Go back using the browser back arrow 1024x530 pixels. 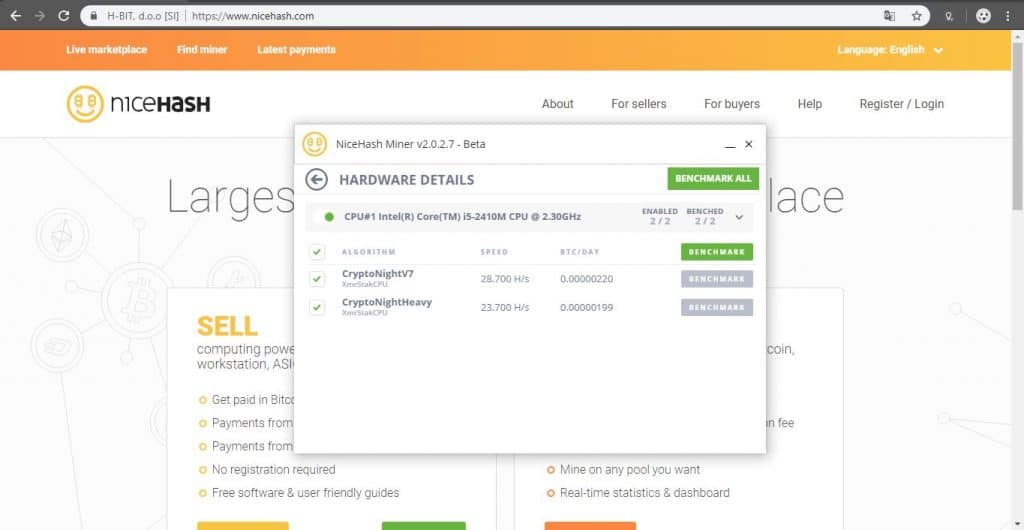[16, 16]
